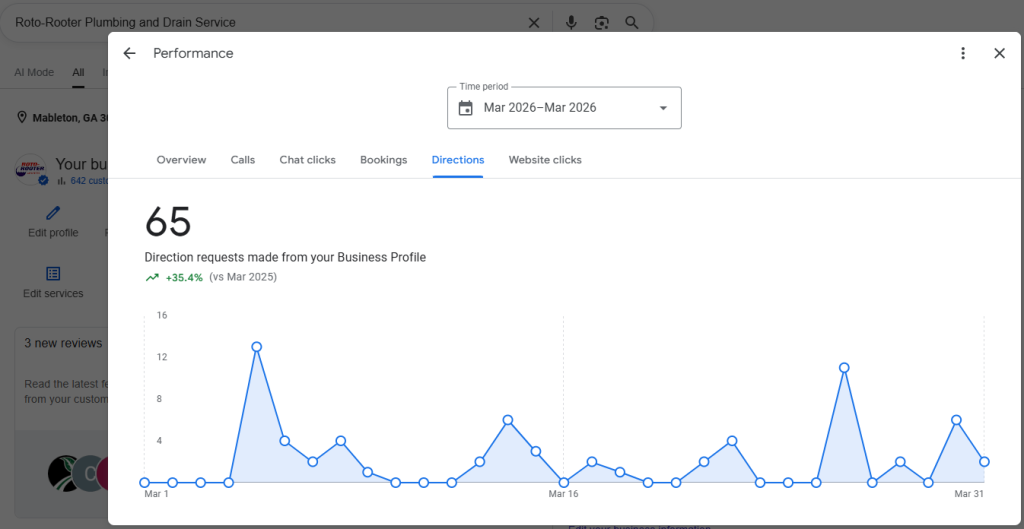Click the green trending-up arrow icon
Screen dimensions: 1024x529
pyautogui.click(x=152, y=277)
